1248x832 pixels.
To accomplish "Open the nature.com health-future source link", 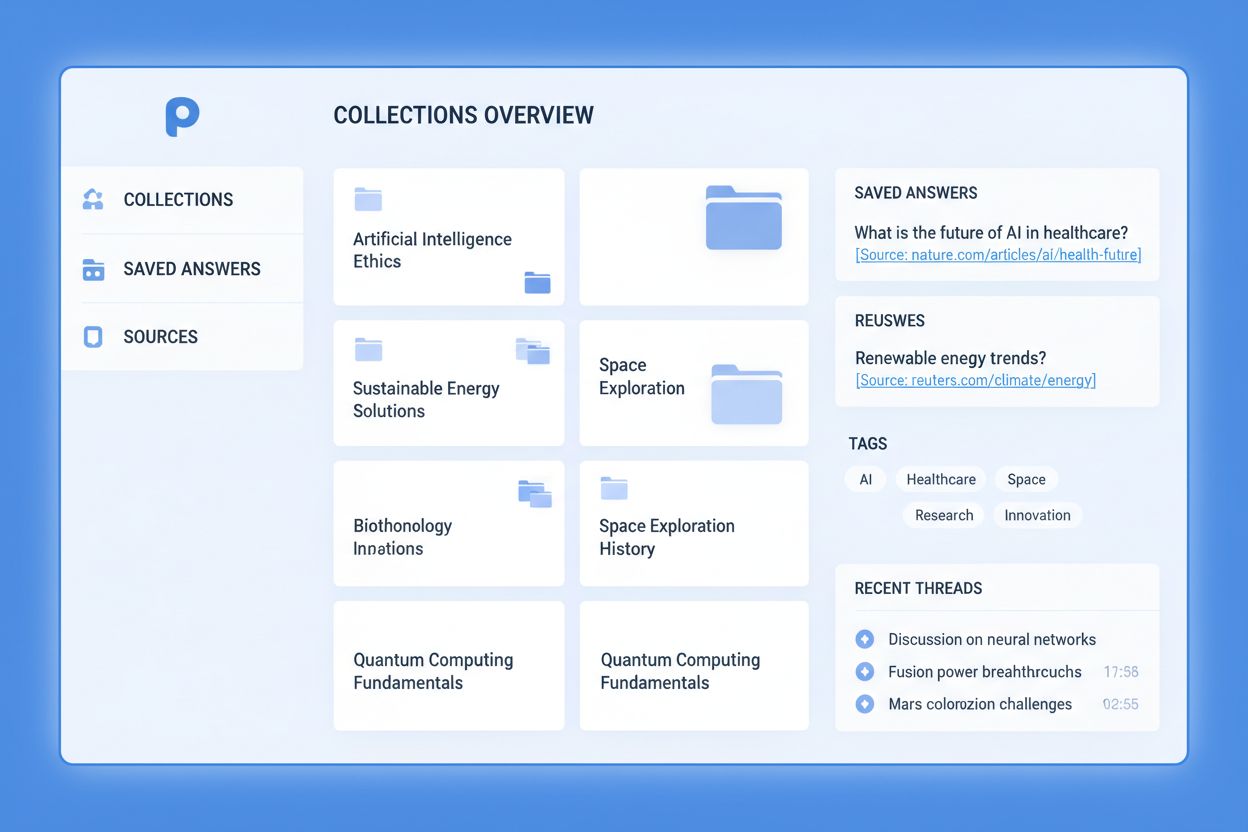I will tap(997, 255).
